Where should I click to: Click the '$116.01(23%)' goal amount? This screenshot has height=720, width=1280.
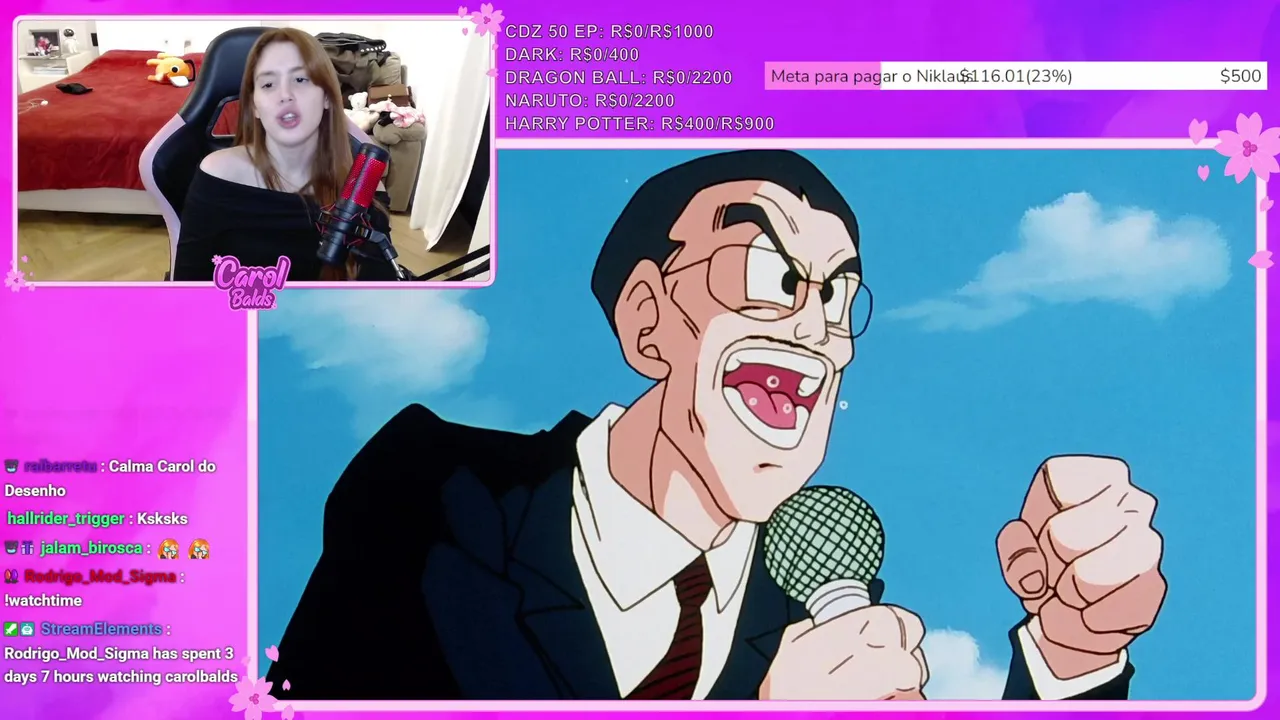pos(1016,76)
